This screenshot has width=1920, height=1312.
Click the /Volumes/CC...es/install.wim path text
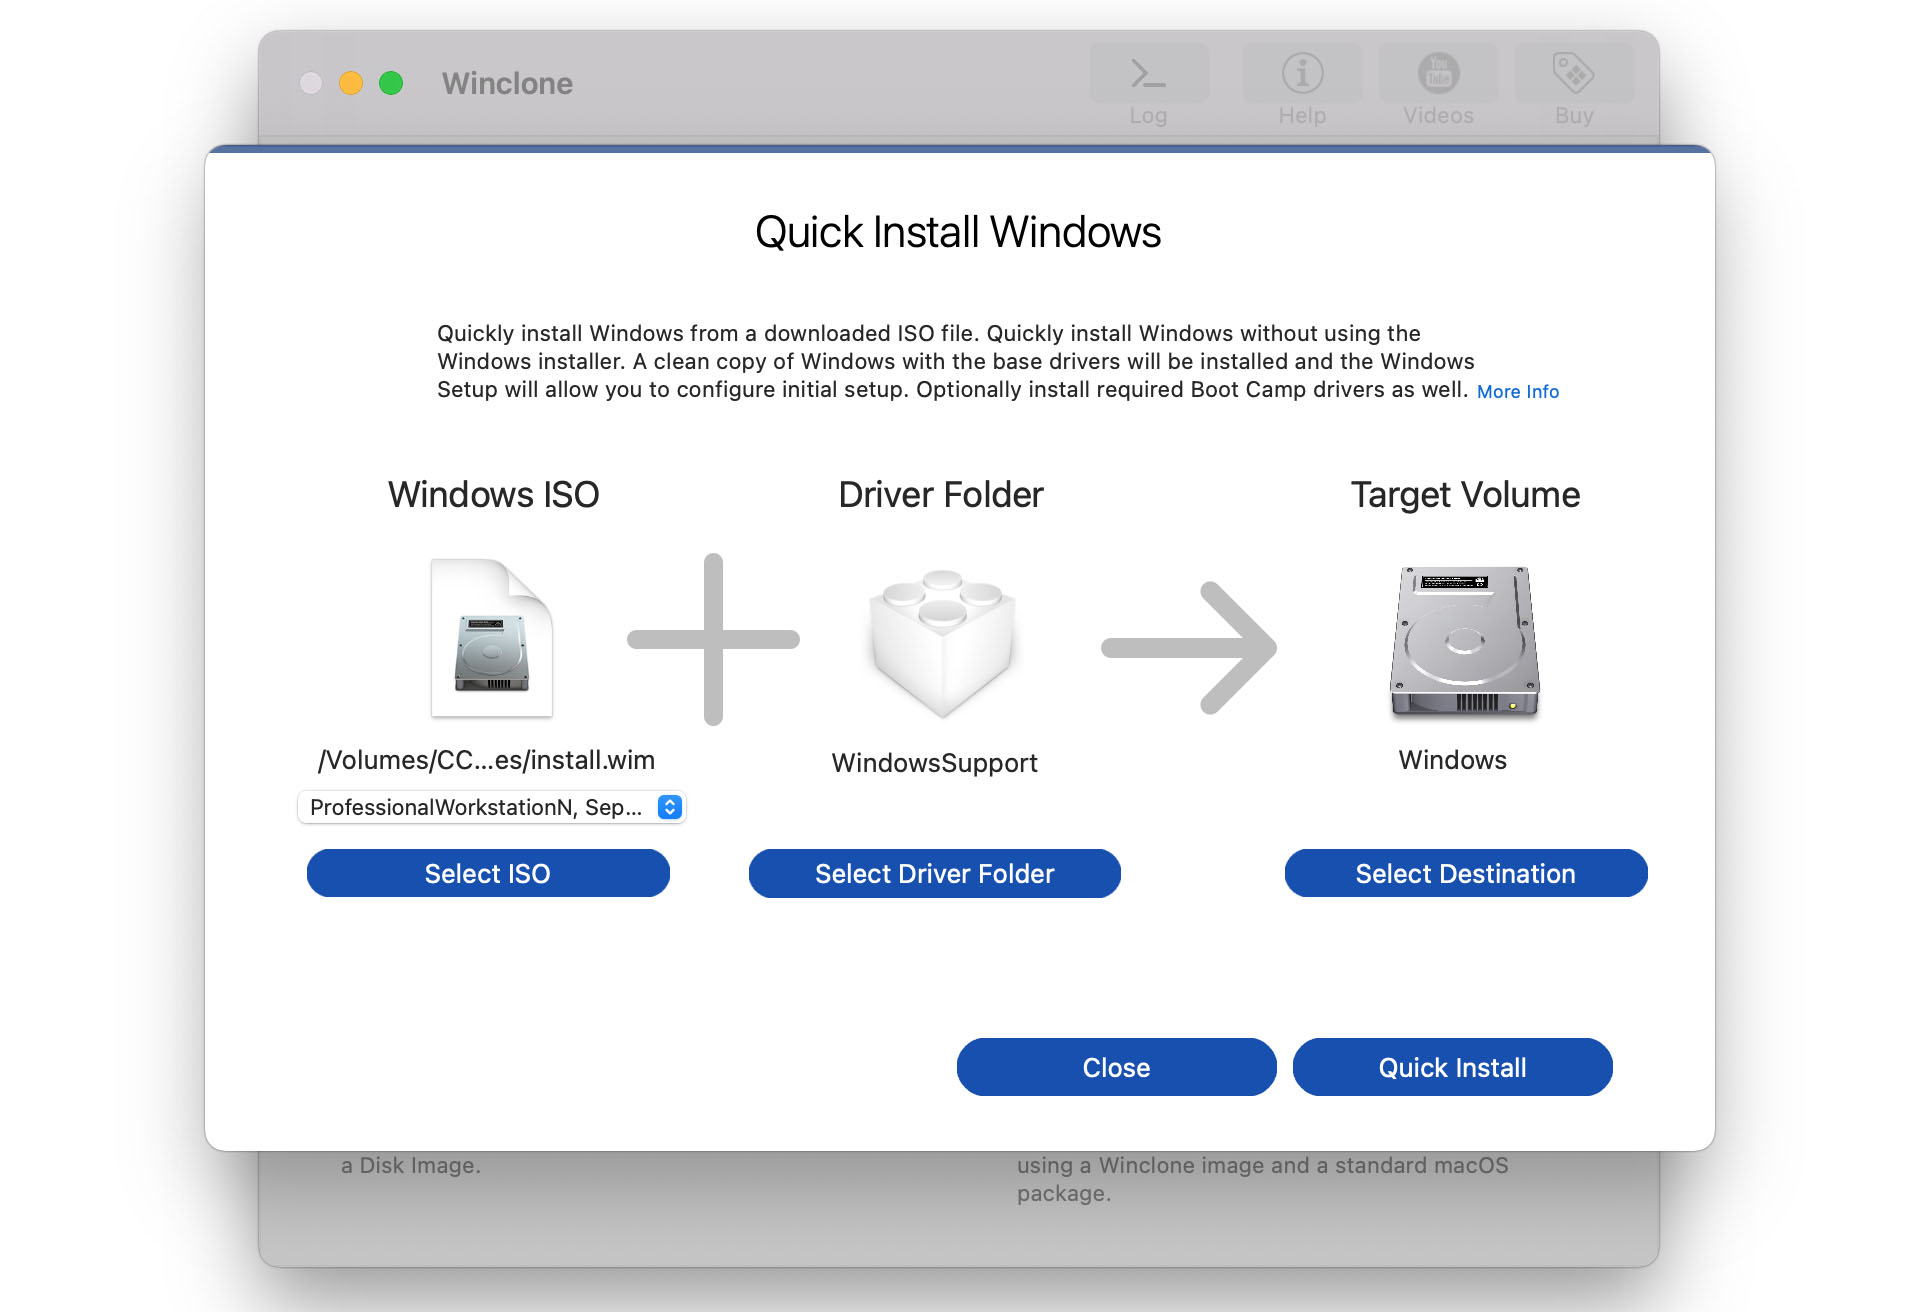pos(486,760)
